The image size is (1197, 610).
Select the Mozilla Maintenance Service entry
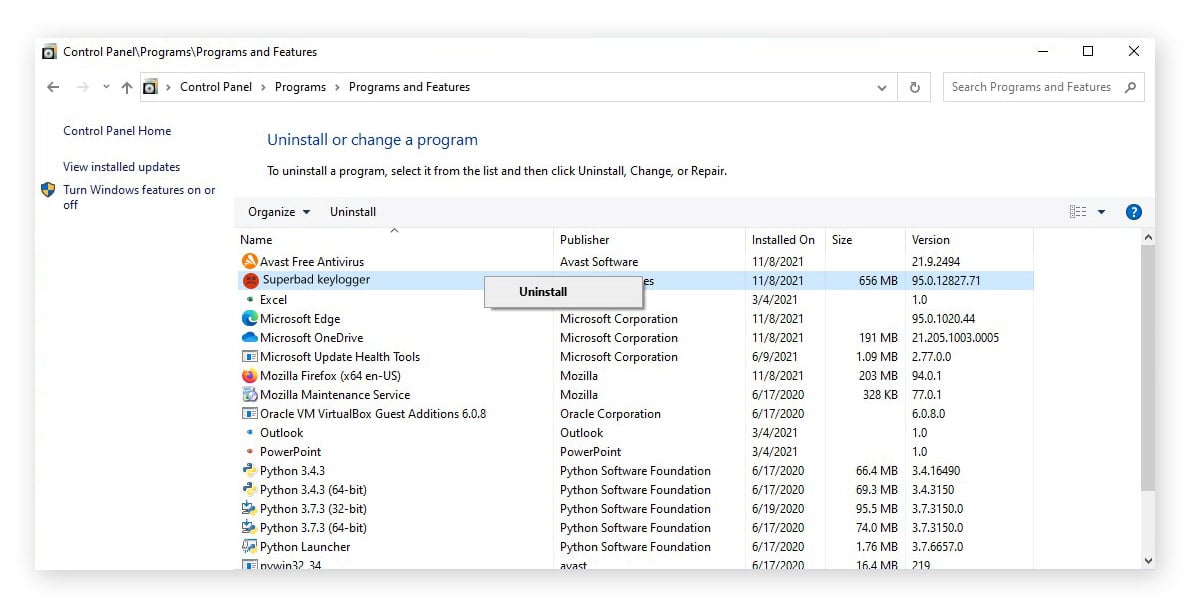click(334, 395)
